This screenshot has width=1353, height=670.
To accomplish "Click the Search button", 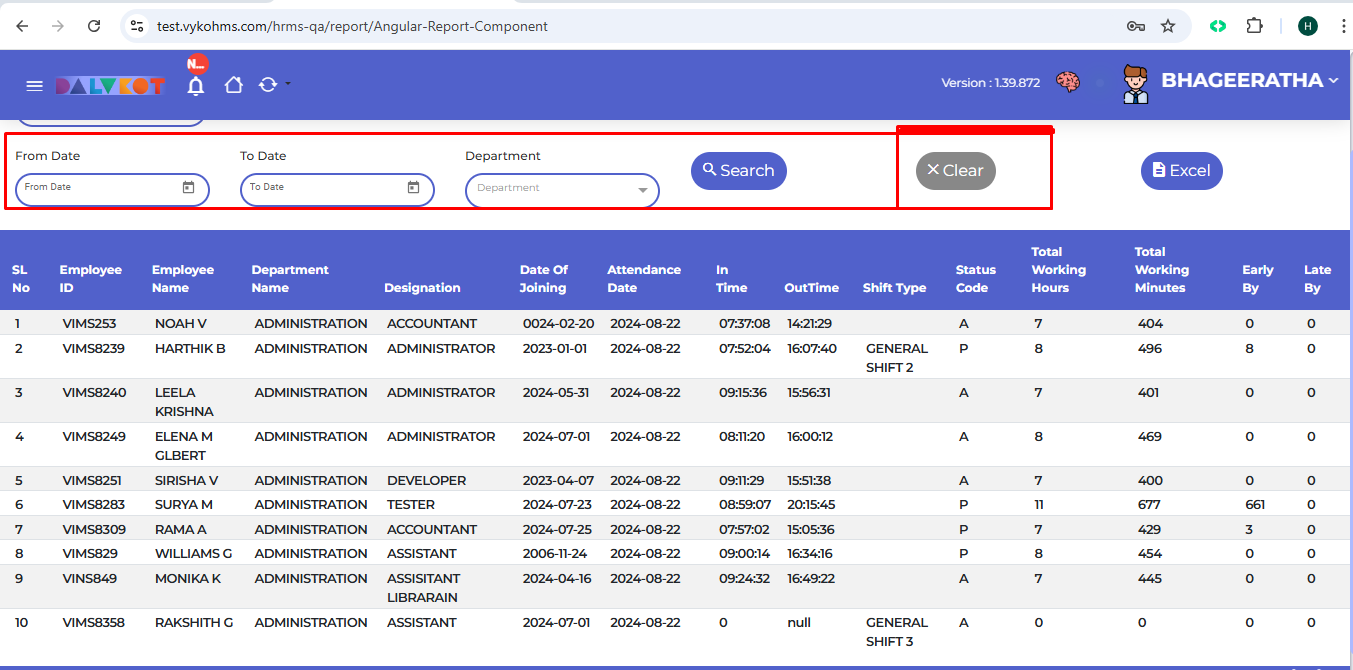I will (738, 171).
